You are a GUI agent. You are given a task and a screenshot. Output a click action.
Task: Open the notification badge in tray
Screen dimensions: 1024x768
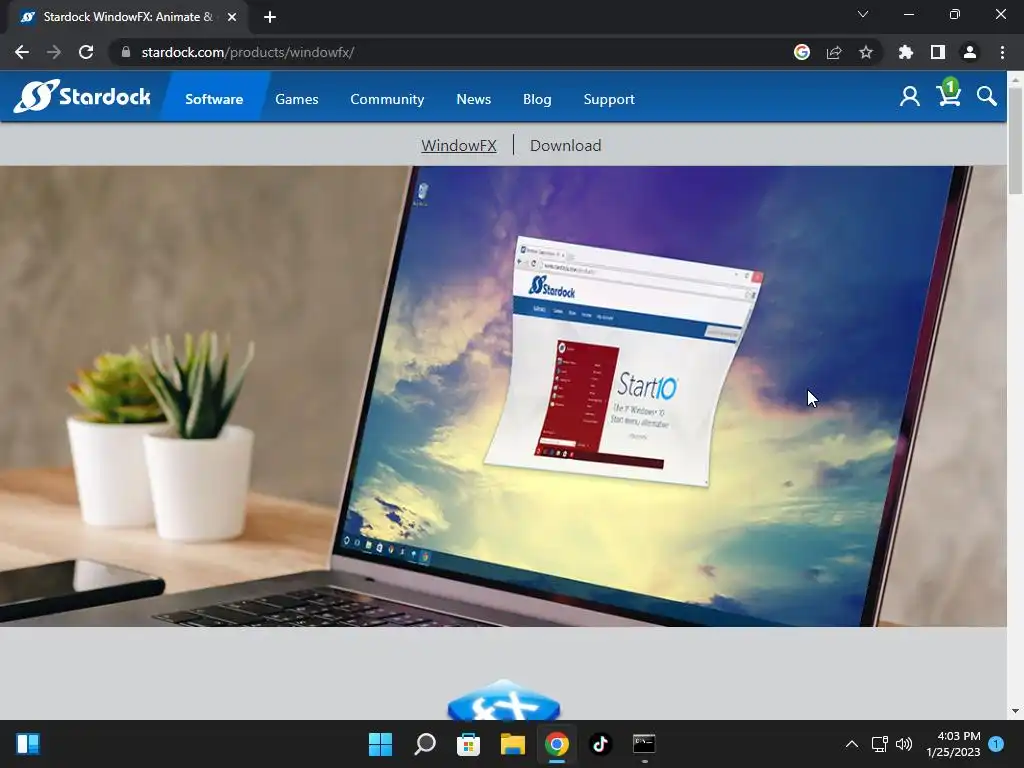(996, 743)
